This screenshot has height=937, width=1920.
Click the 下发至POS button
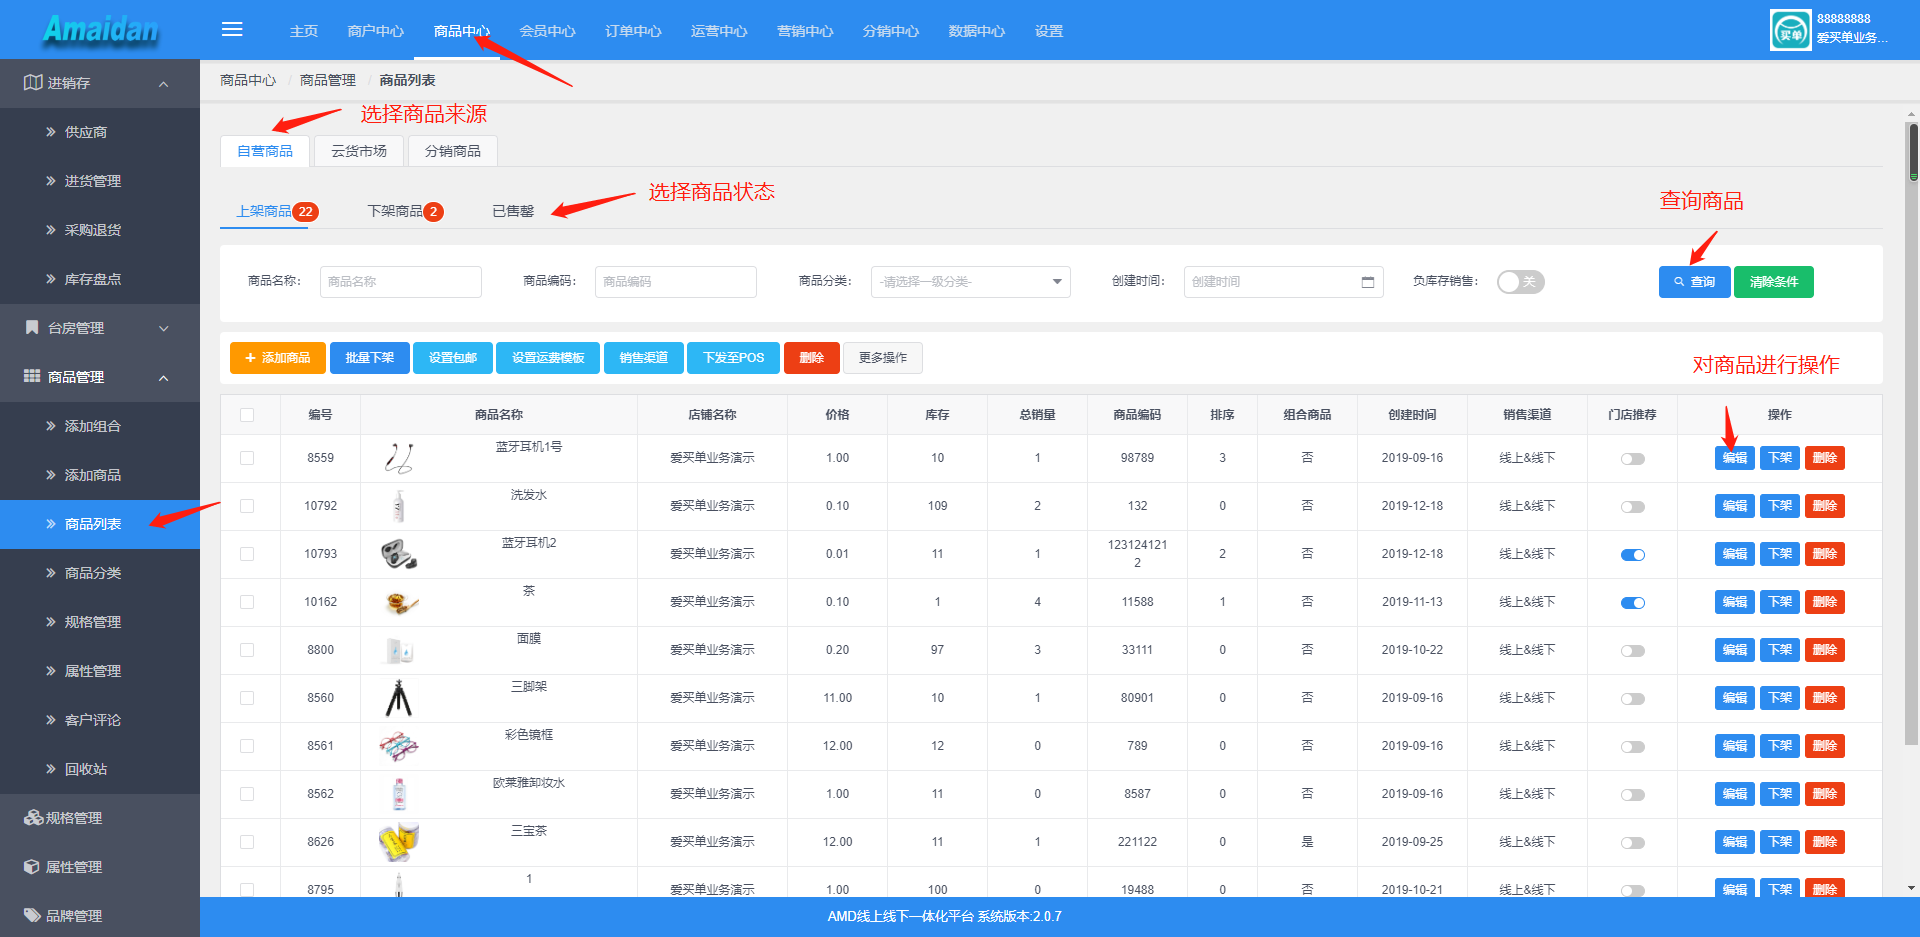[x=733, y=358]
